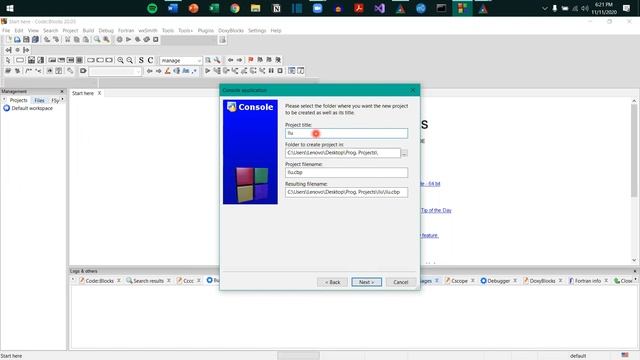Click the Undo toolbar icon
The height and width of the screenshot is (360, 640).
(x=47, y=40)
